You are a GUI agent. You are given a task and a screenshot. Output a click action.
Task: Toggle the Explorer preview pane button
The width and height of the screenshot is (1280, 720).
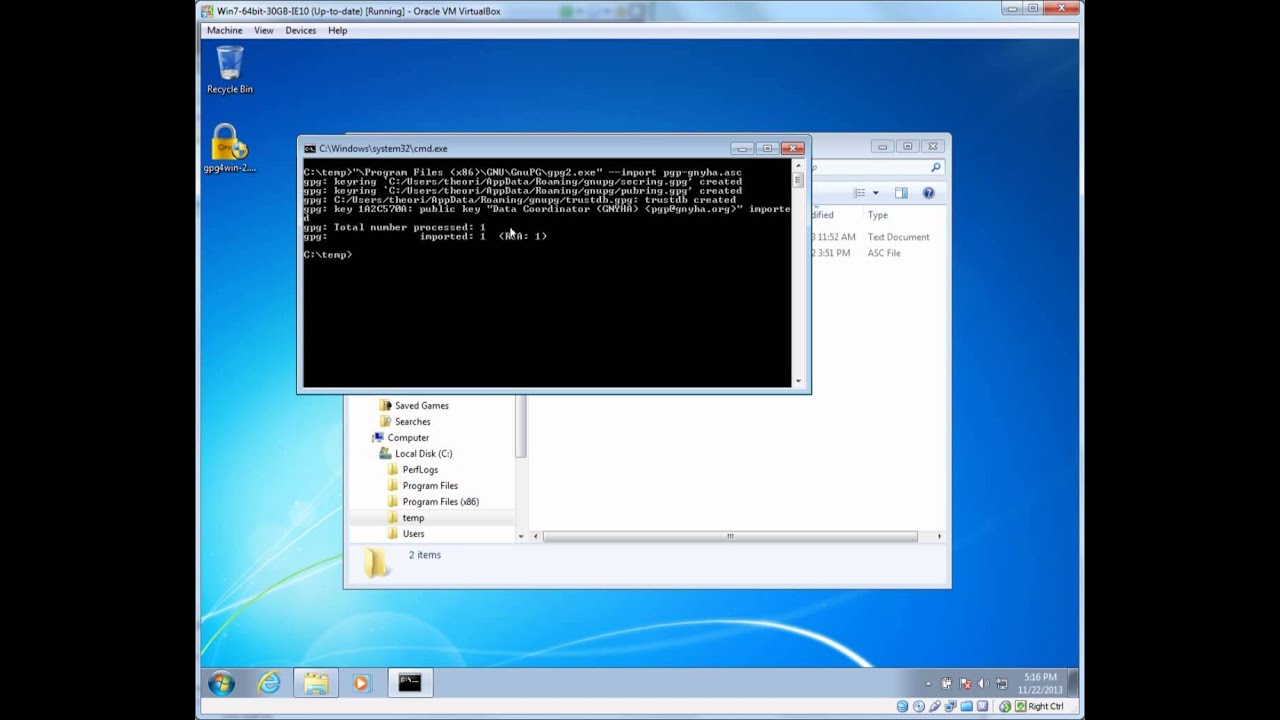[x=901, y=193]
